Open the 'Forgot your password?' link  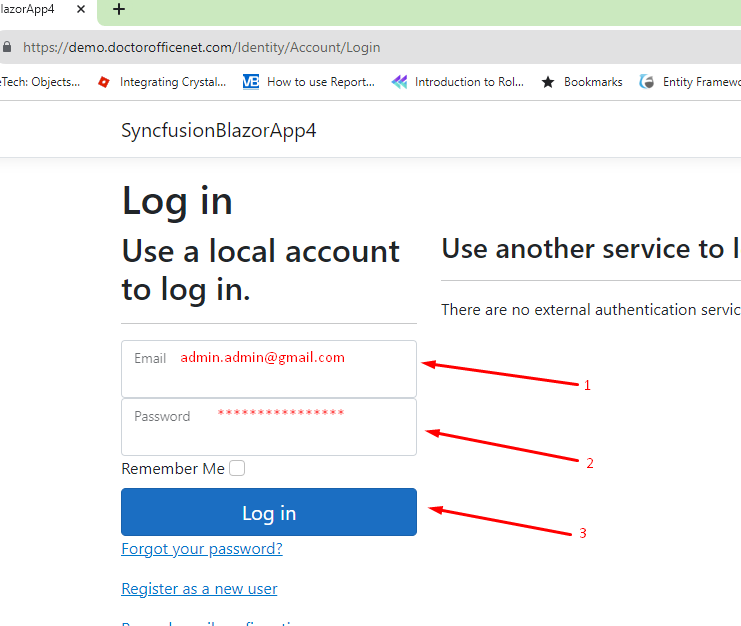pos(201,549)
